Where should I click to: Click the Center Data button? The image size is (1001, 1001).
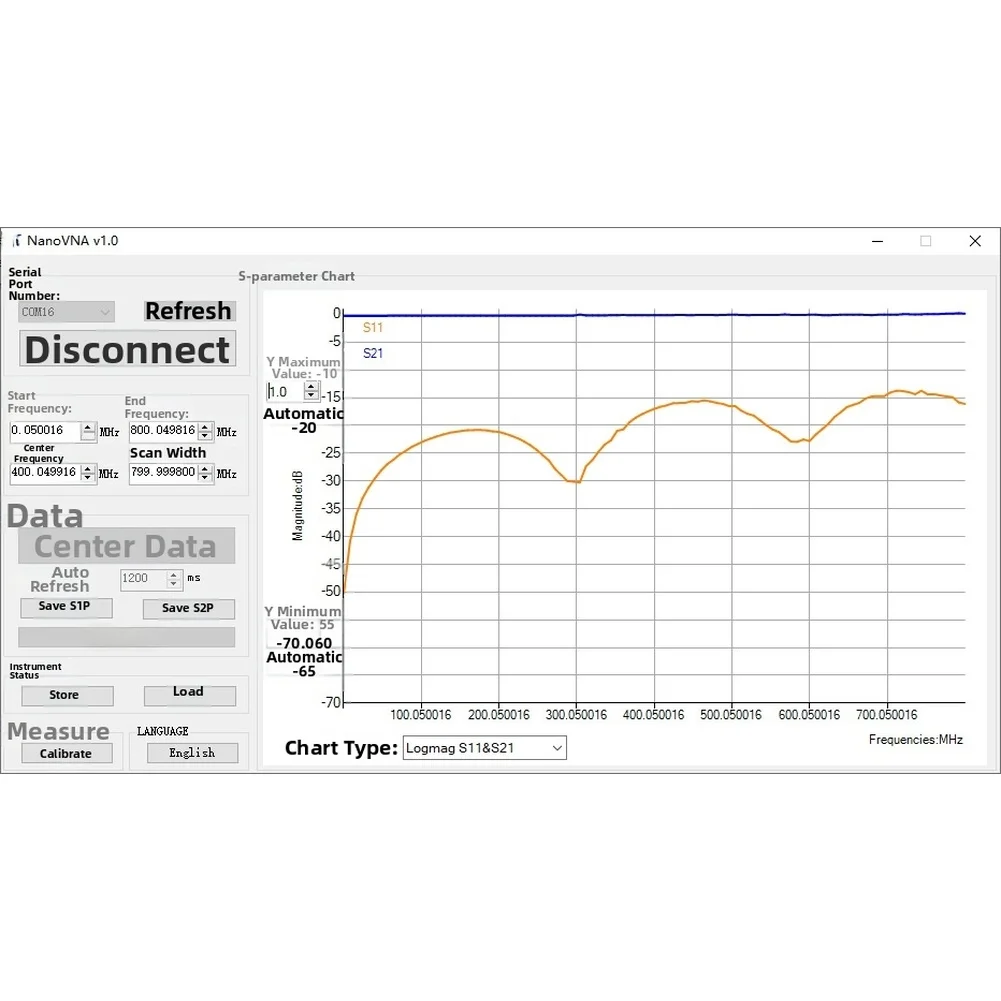point(126,546)
